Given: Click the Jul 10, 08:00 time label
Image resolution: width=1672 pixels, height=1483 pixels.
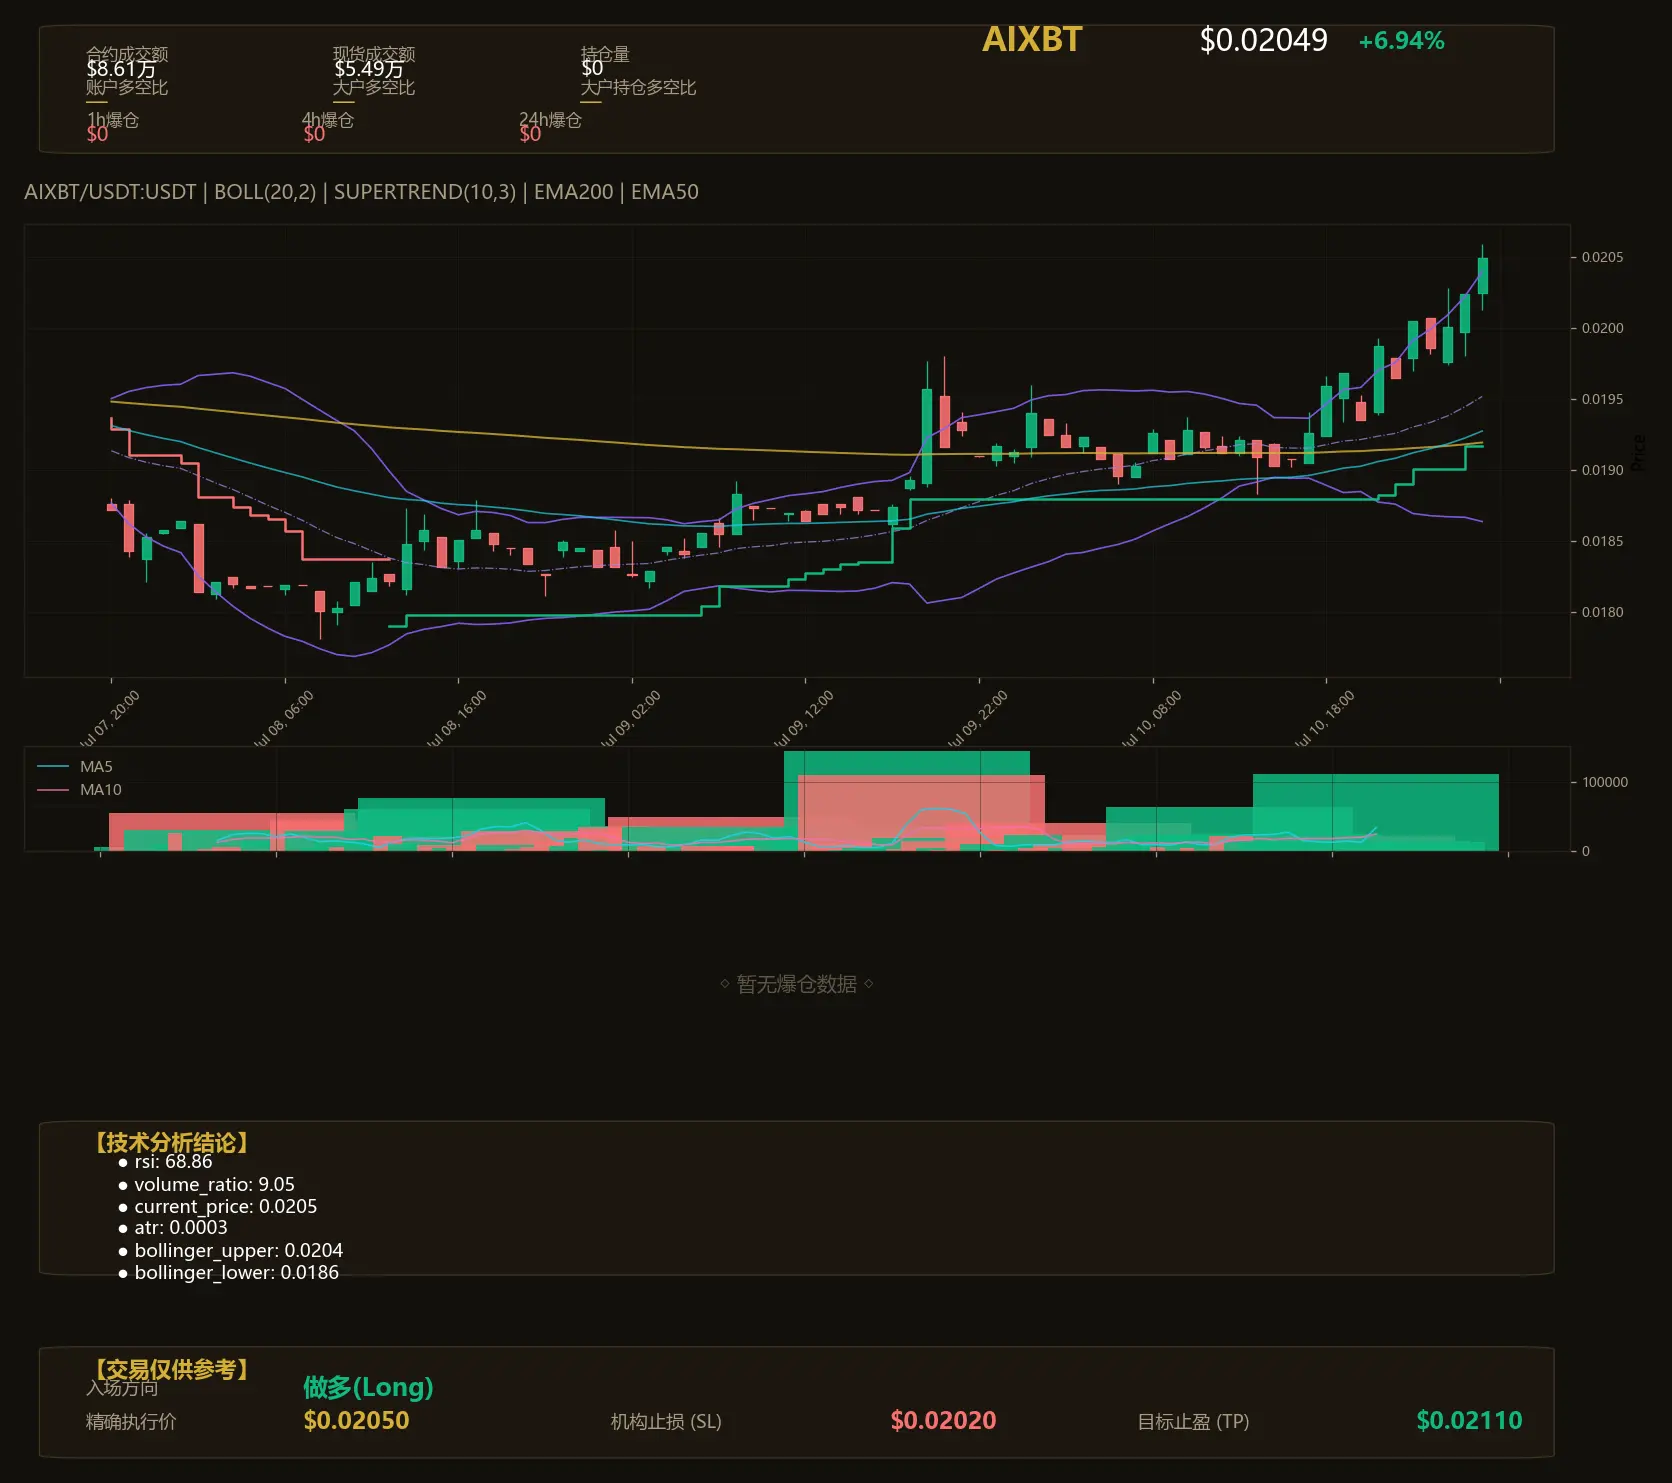Looking at the screenshot, I should 1152,718.
